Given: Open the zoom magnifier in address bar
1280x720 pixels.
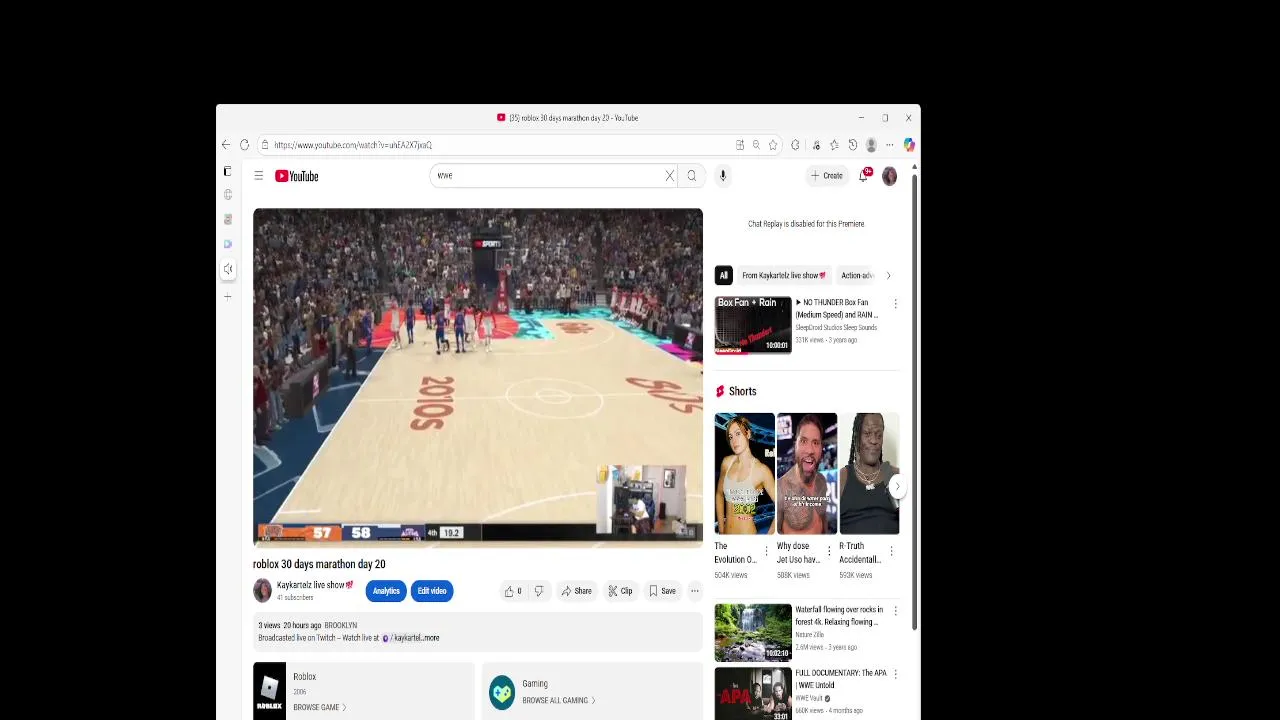Looking at the screenshot, I should (756, 145).
